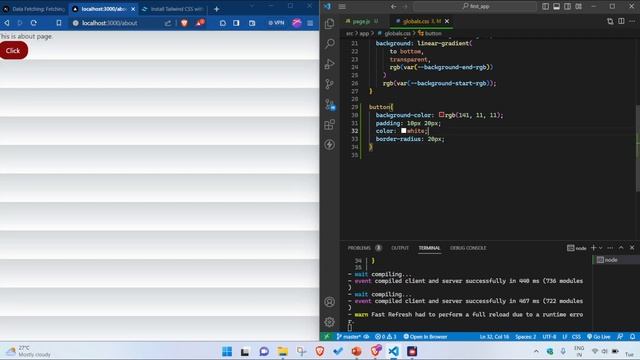Viewport: 640px width, 360px height.
Task: Click Open In Browser status item
Action: (425, 337)
